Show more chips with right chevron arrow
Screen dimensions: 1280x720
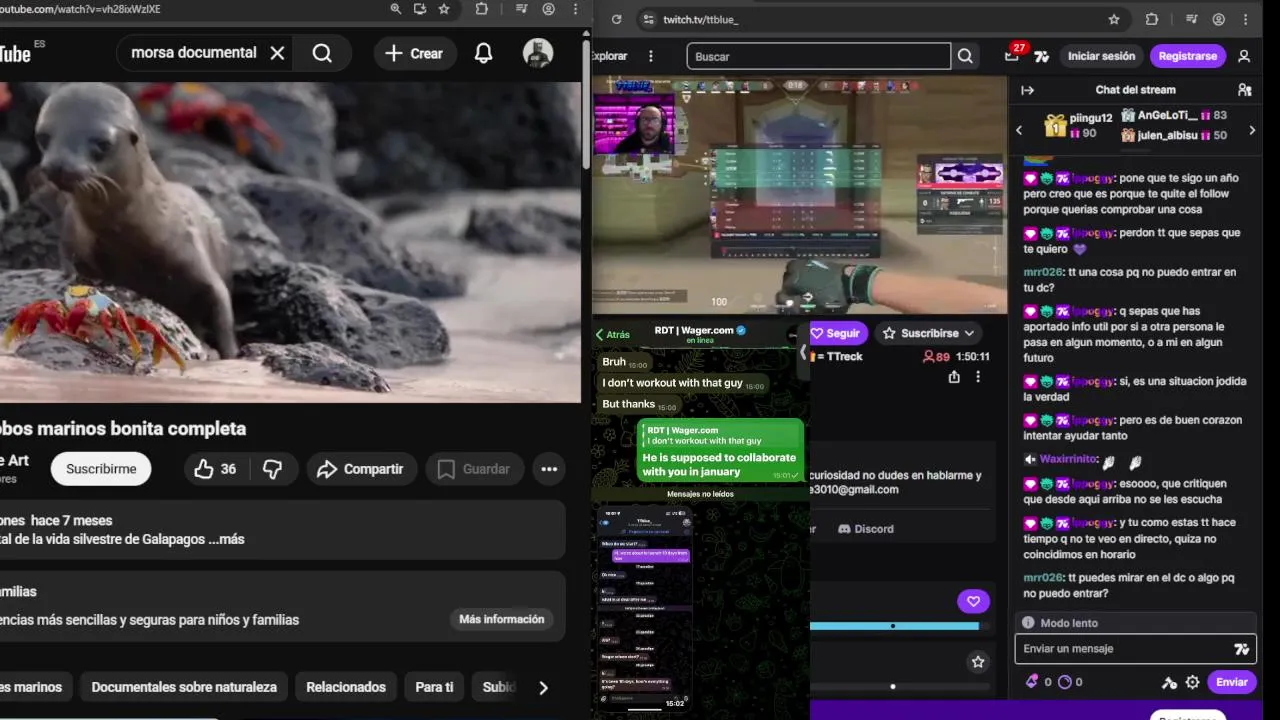pyautogui.click(x=543, y=687)
